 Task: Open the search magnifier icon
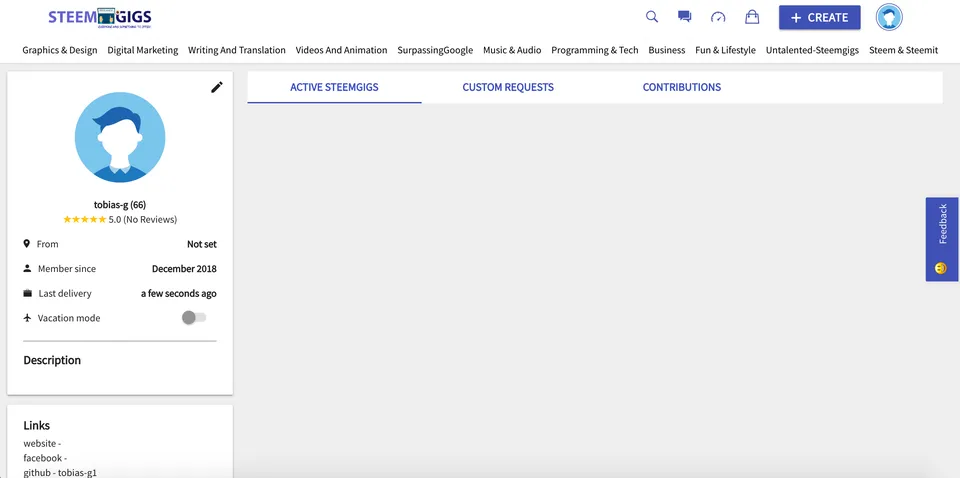(652, 17)
